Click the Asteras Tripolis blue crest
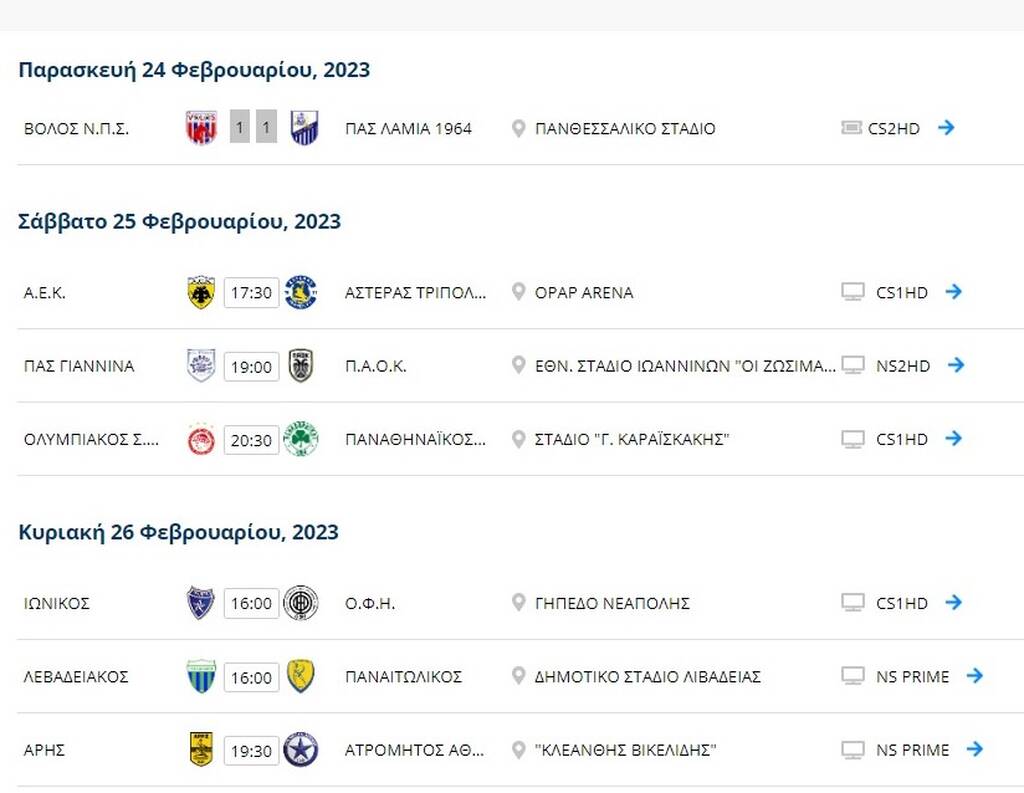 click(301, 292)
